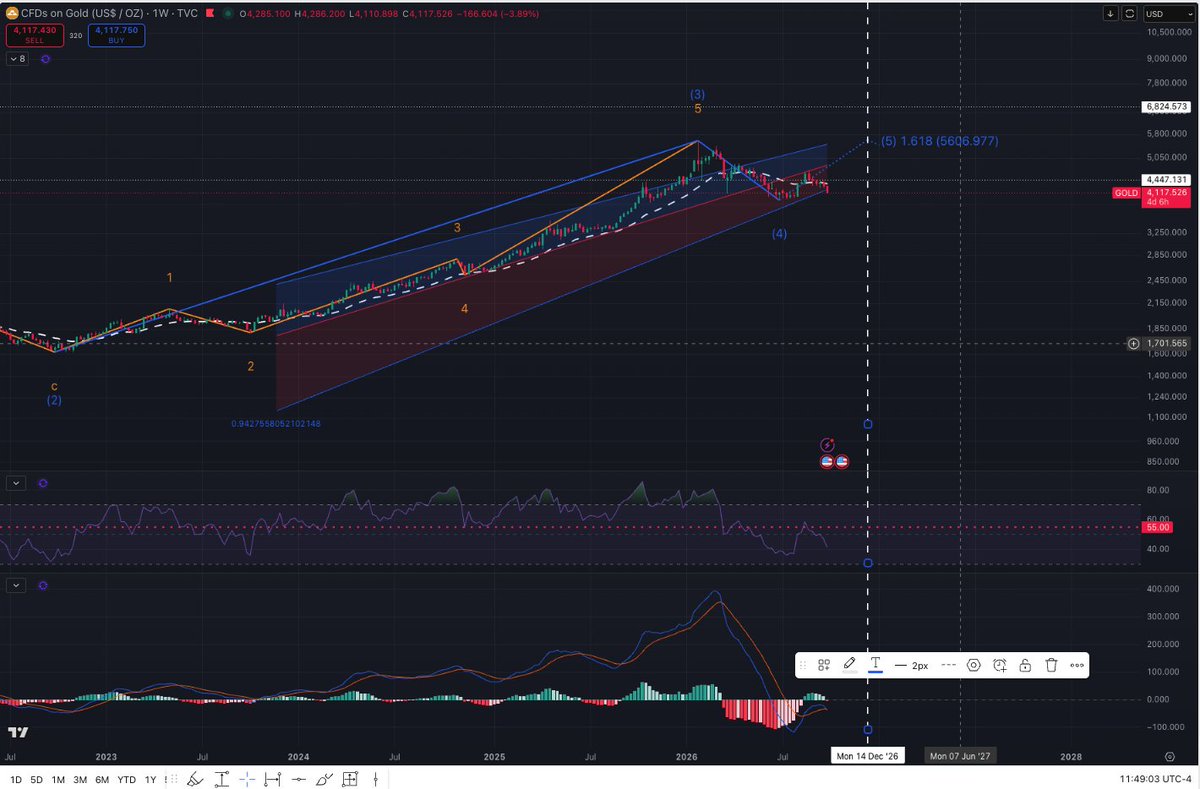Click the refresh icon near USD
The height and width of the screenshot is (789, 1200).
[1130, 14]
